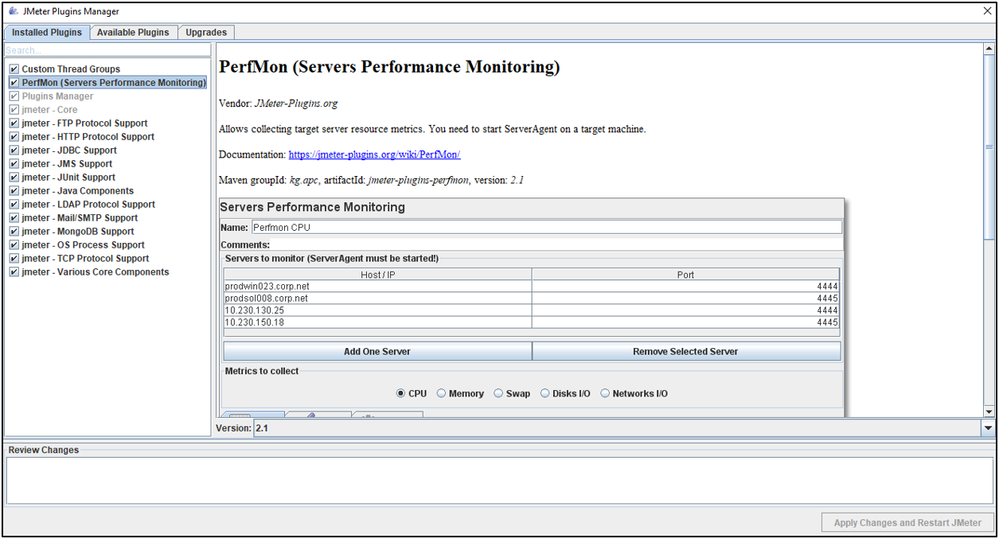Click the Host / IP column header

(378, 275)
